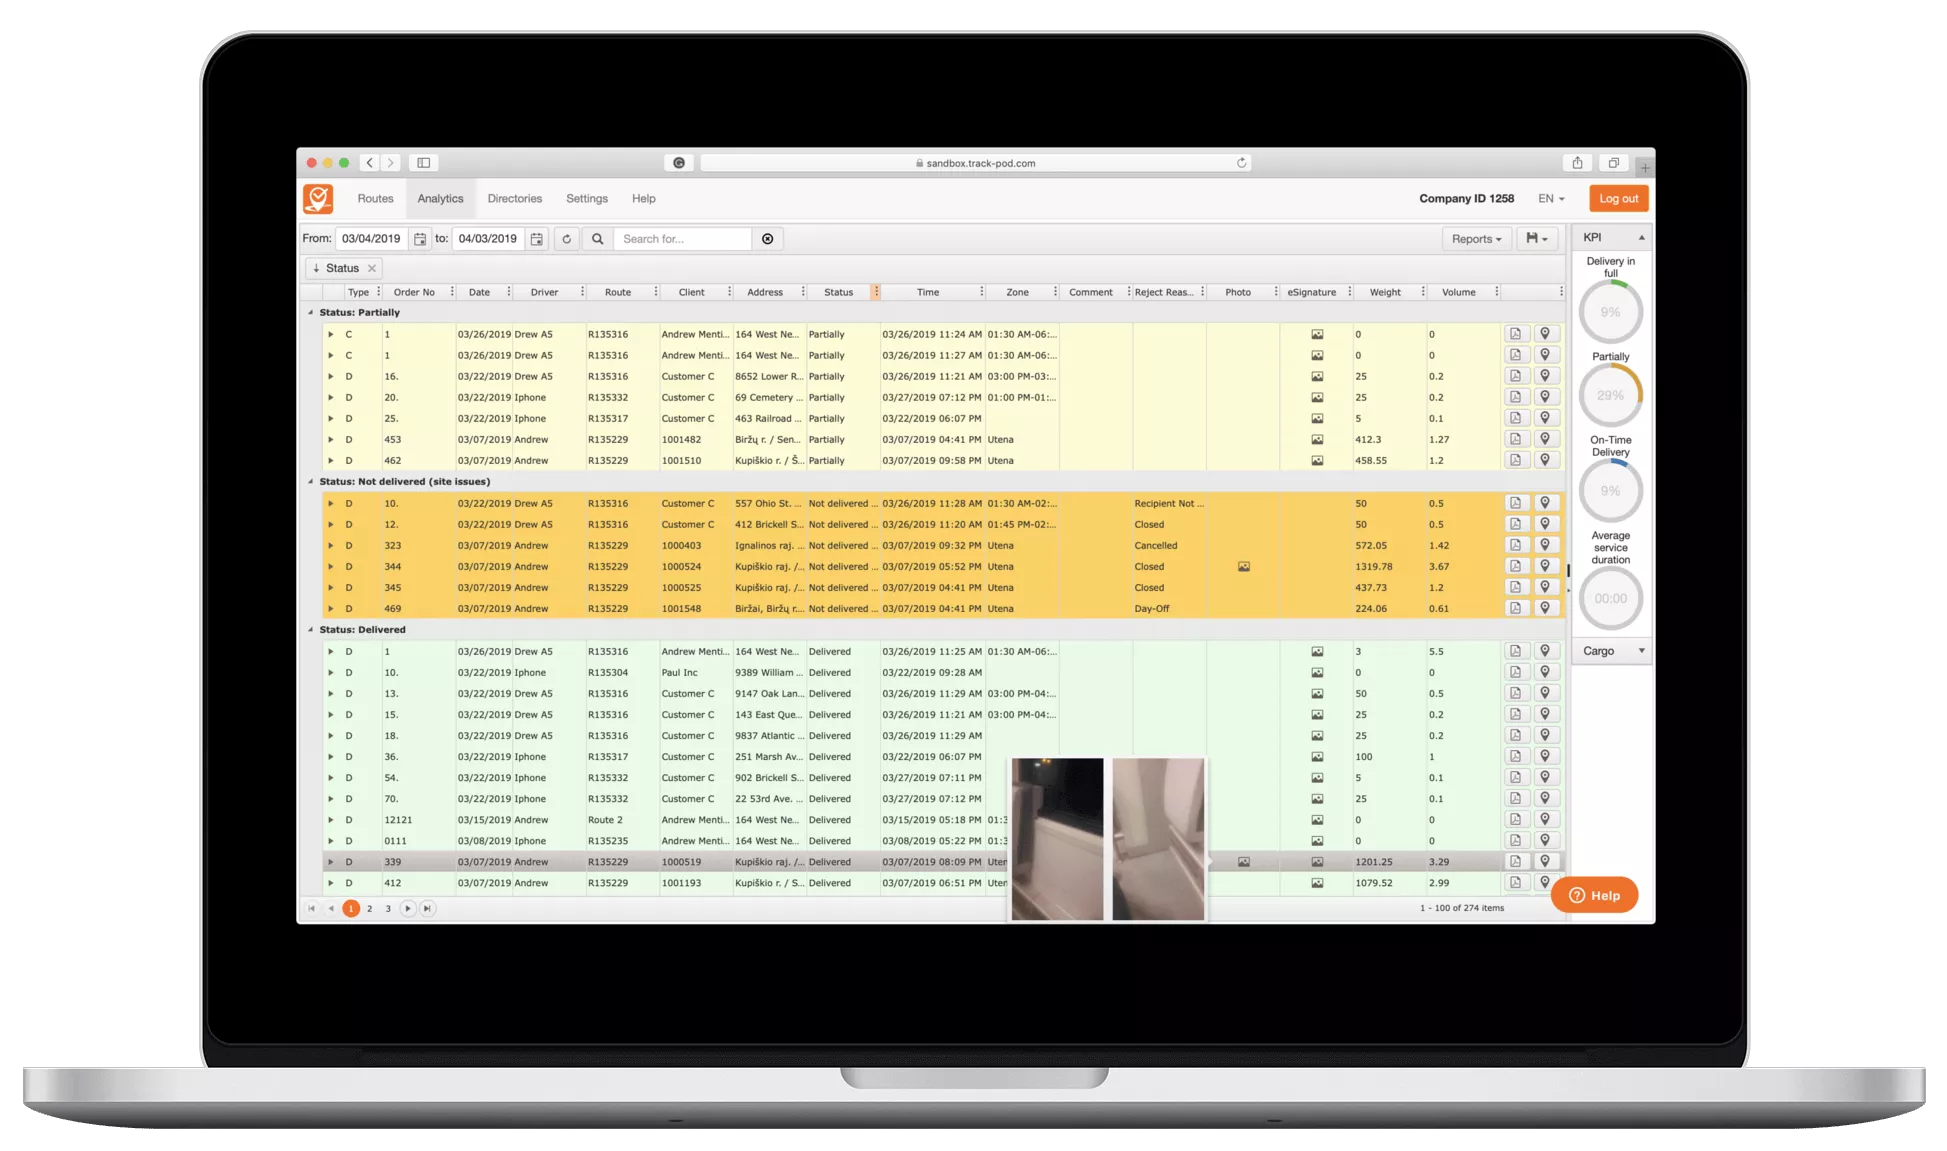This screenshot has height=1151, width=1947.
Task: Collapse the Status: Delivered group
Action: [310, 629]
